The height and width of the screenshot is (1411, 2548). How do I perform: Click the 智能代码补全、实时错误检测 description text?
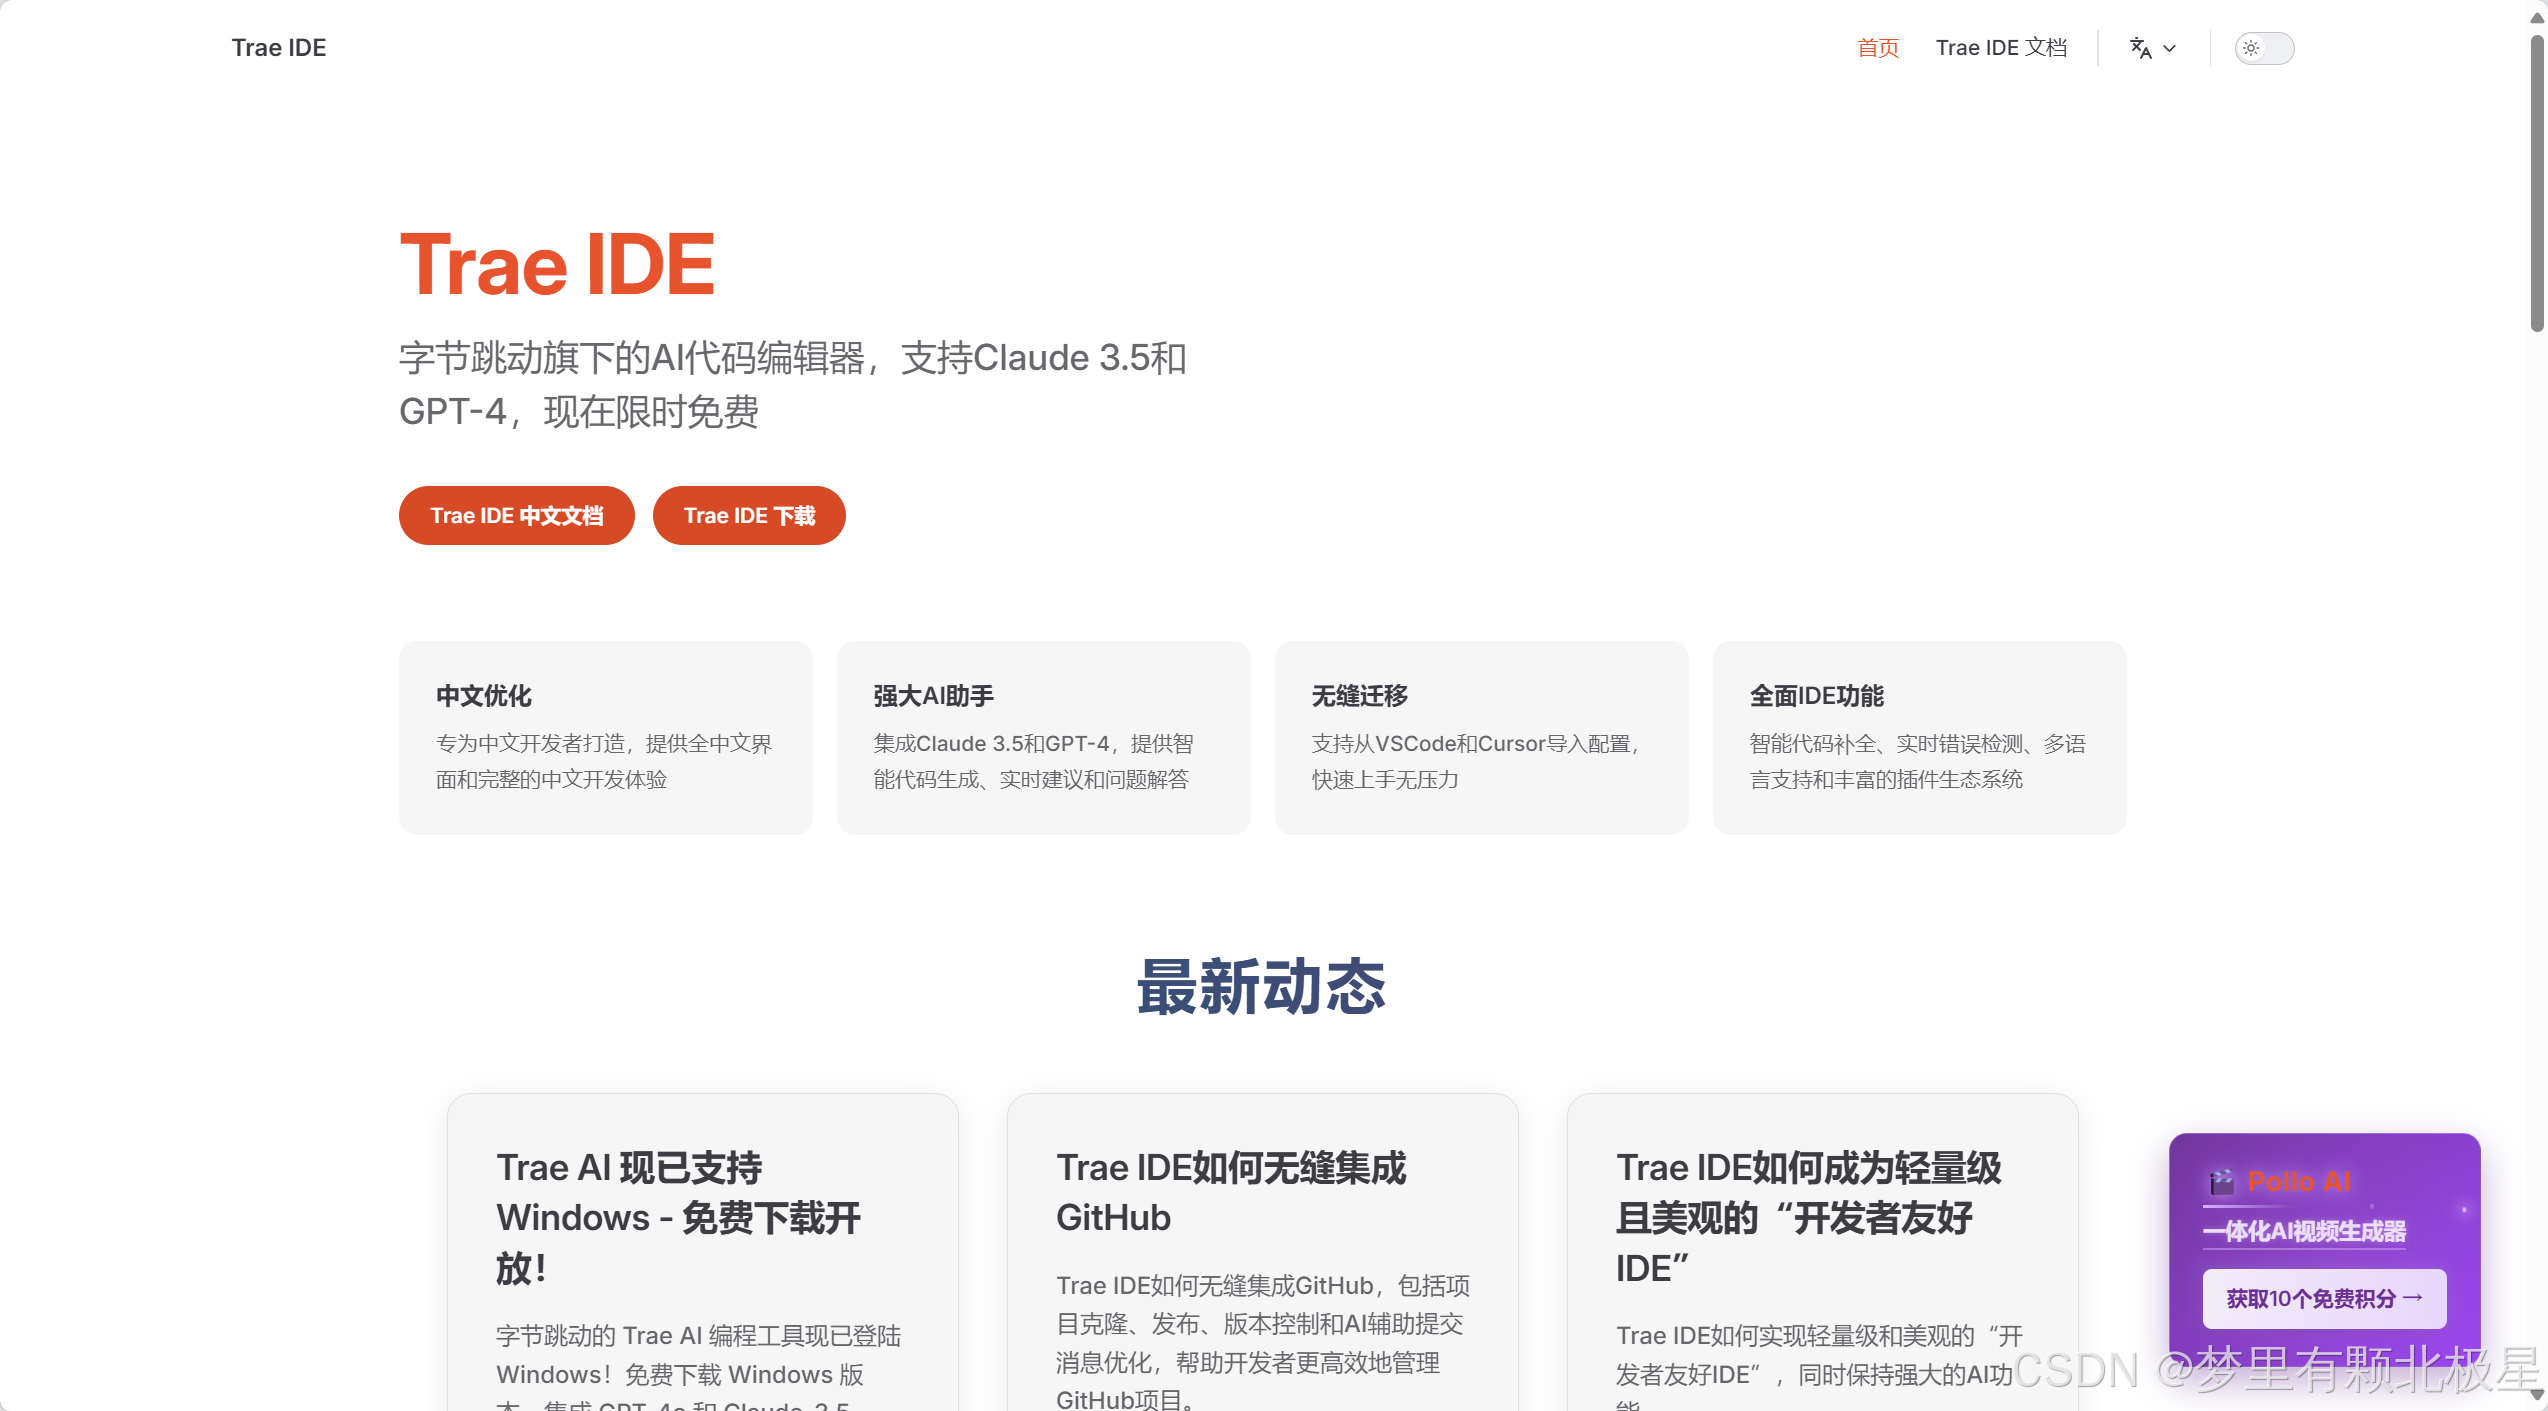coord(1918,761)
